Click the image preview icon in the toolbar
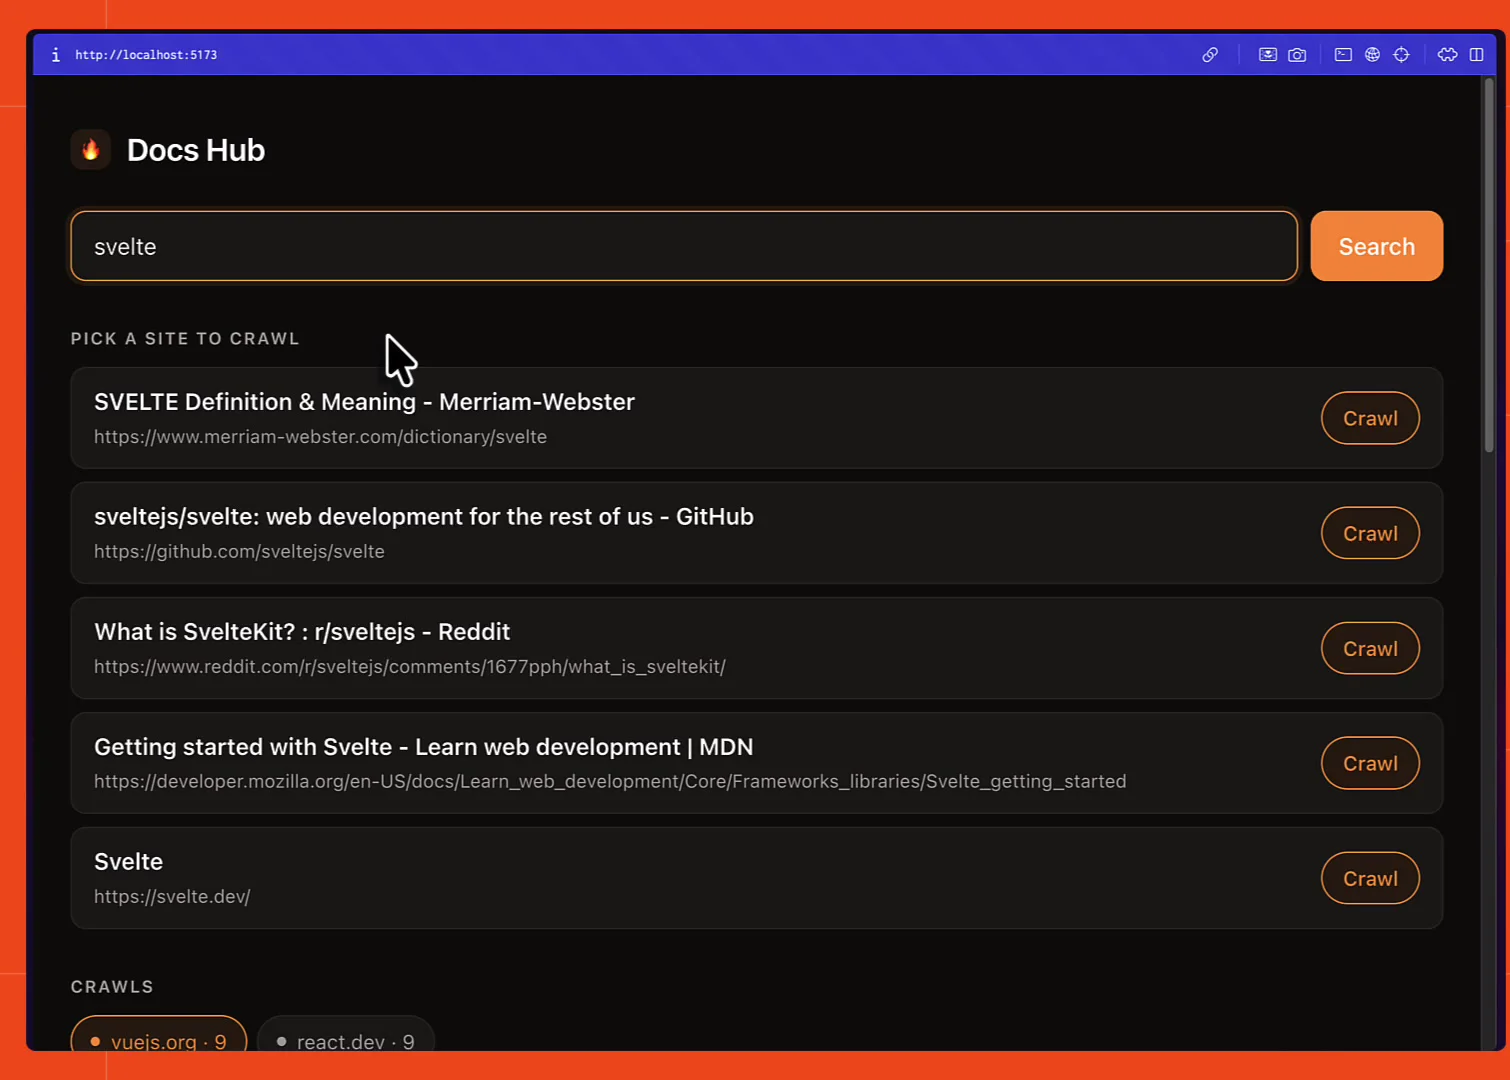This screenshot has width=1510, height=1080. tap(1267, 55)
